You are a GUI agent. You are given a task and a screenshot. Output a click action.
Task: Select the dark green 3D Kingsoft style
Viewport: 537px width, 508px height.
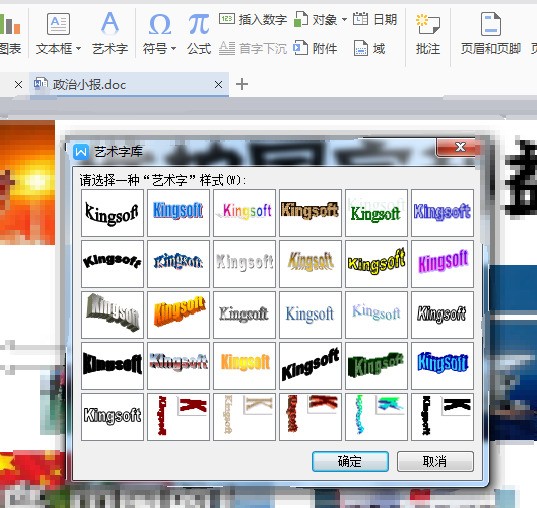tap(376, 365)
